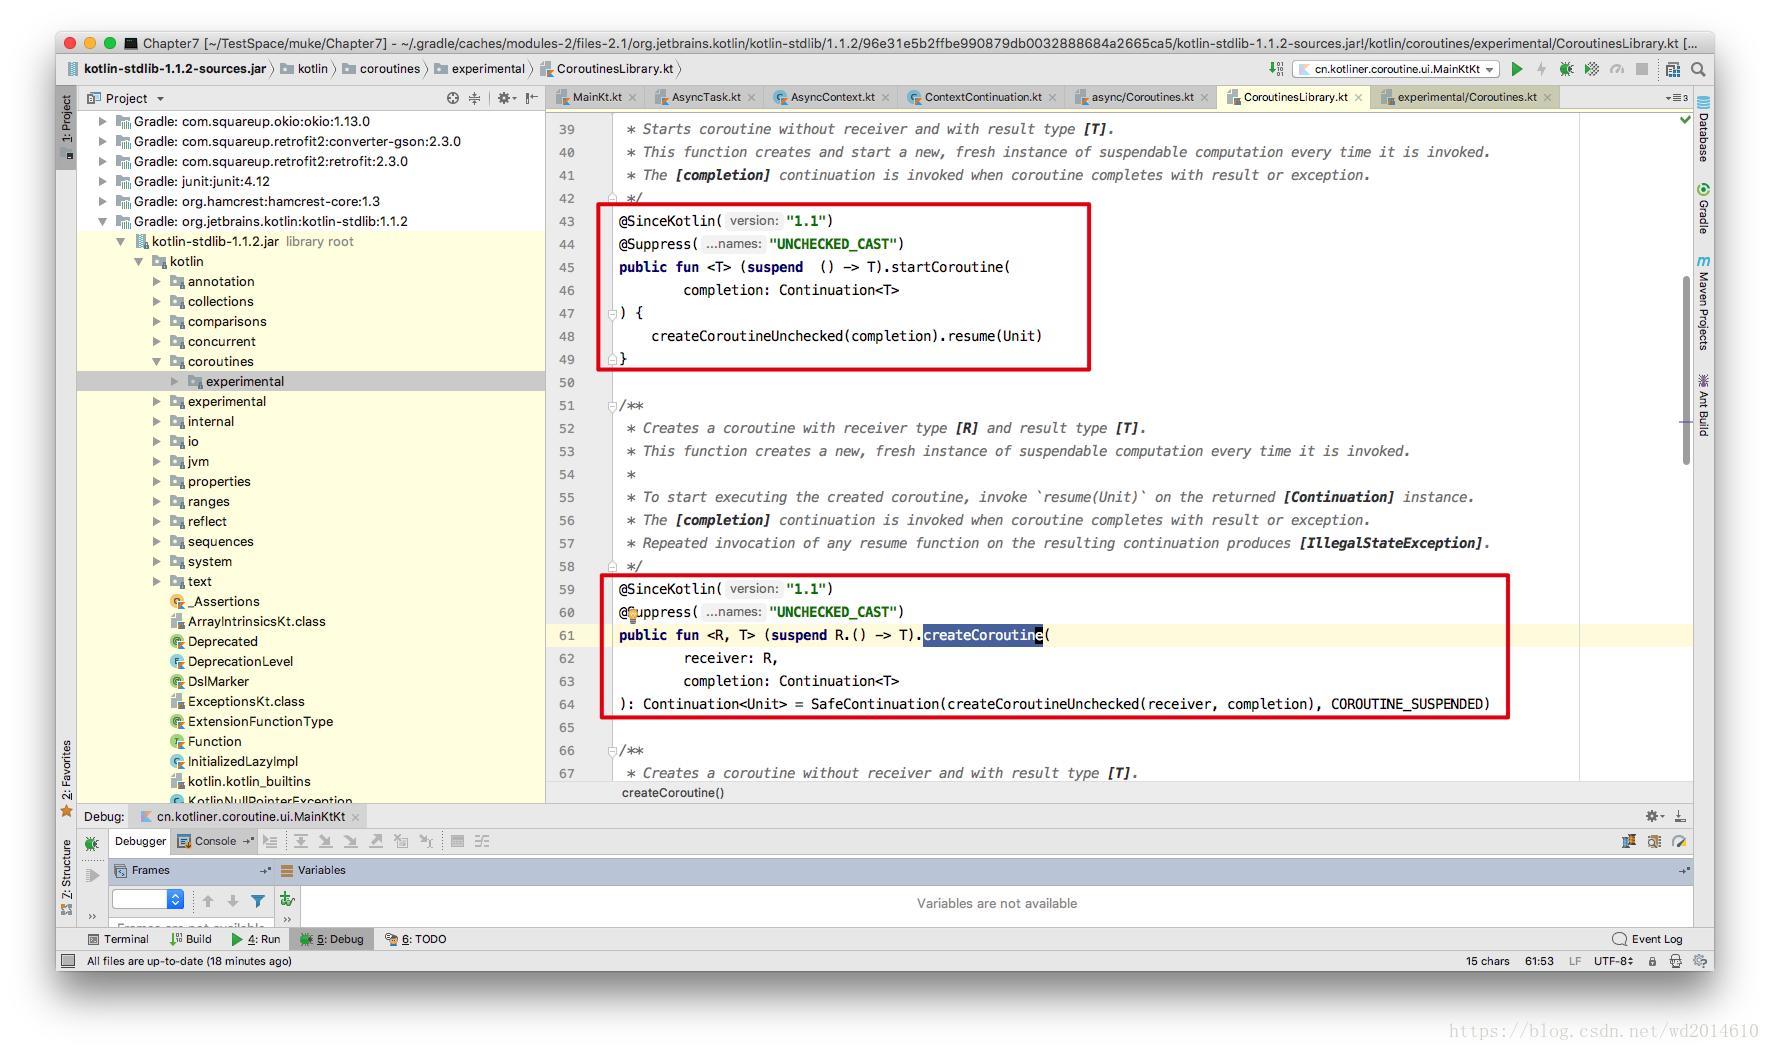This screenshot has height=1051, width=1770.
Task: Open the hidden tabs list dropdown
Action: (1676, 98)
